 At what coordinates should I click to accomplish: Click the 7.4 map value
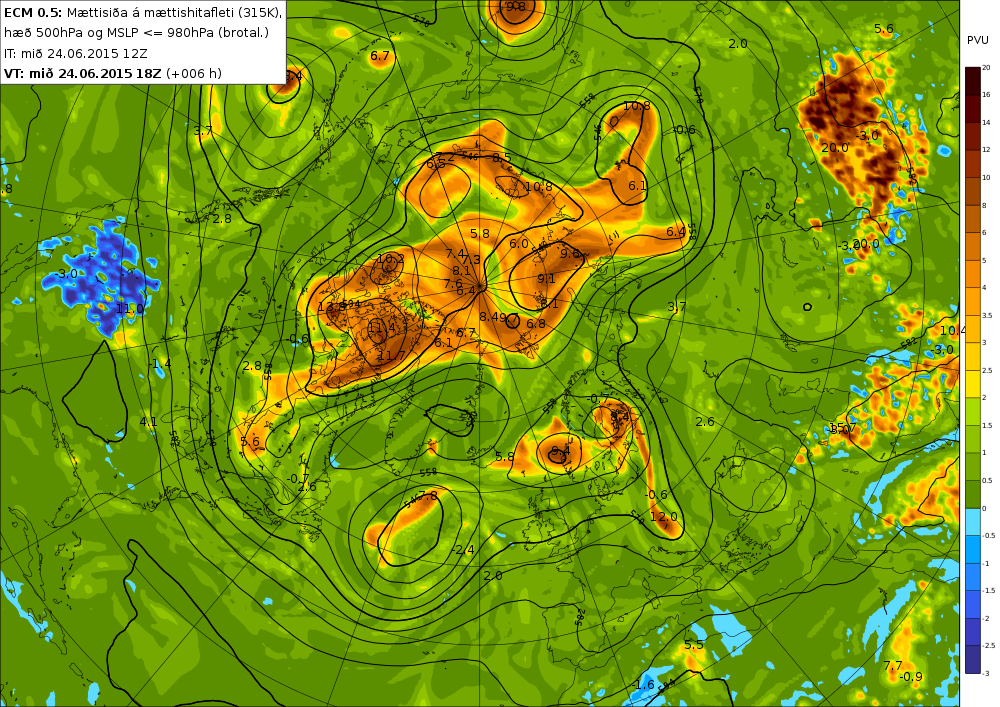pyautogui.click(x=455, y=254)
